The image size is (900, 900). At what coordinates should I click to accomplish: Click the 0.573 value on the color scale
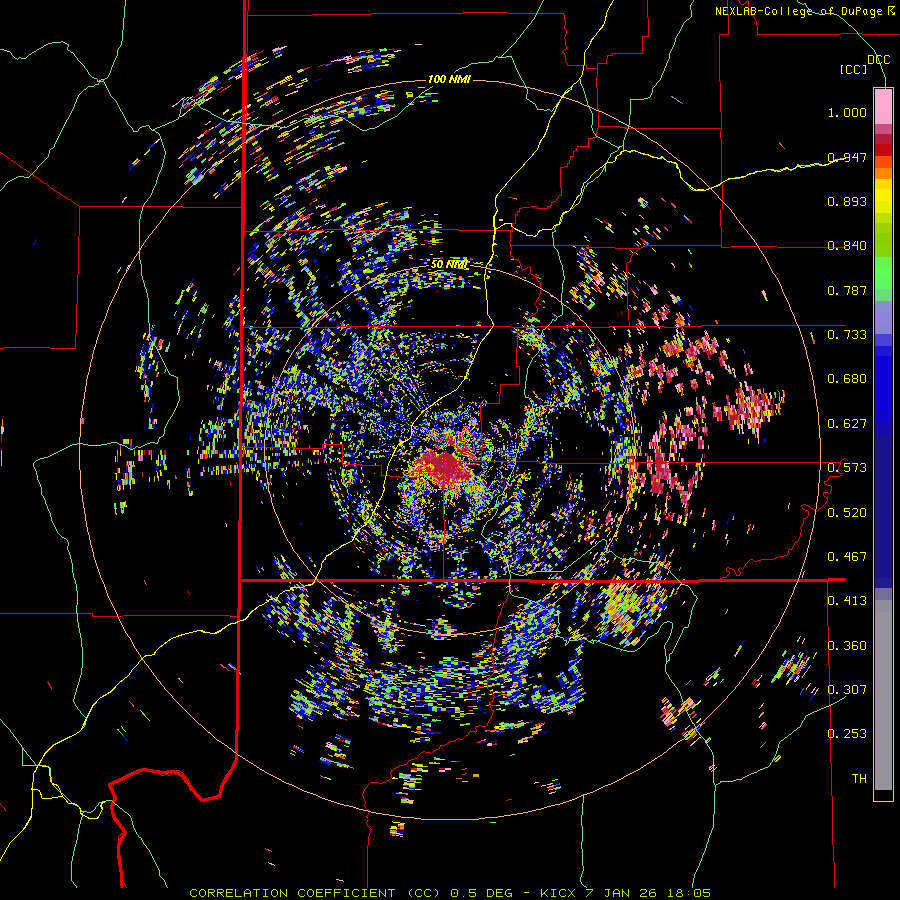tap(847, 468)
